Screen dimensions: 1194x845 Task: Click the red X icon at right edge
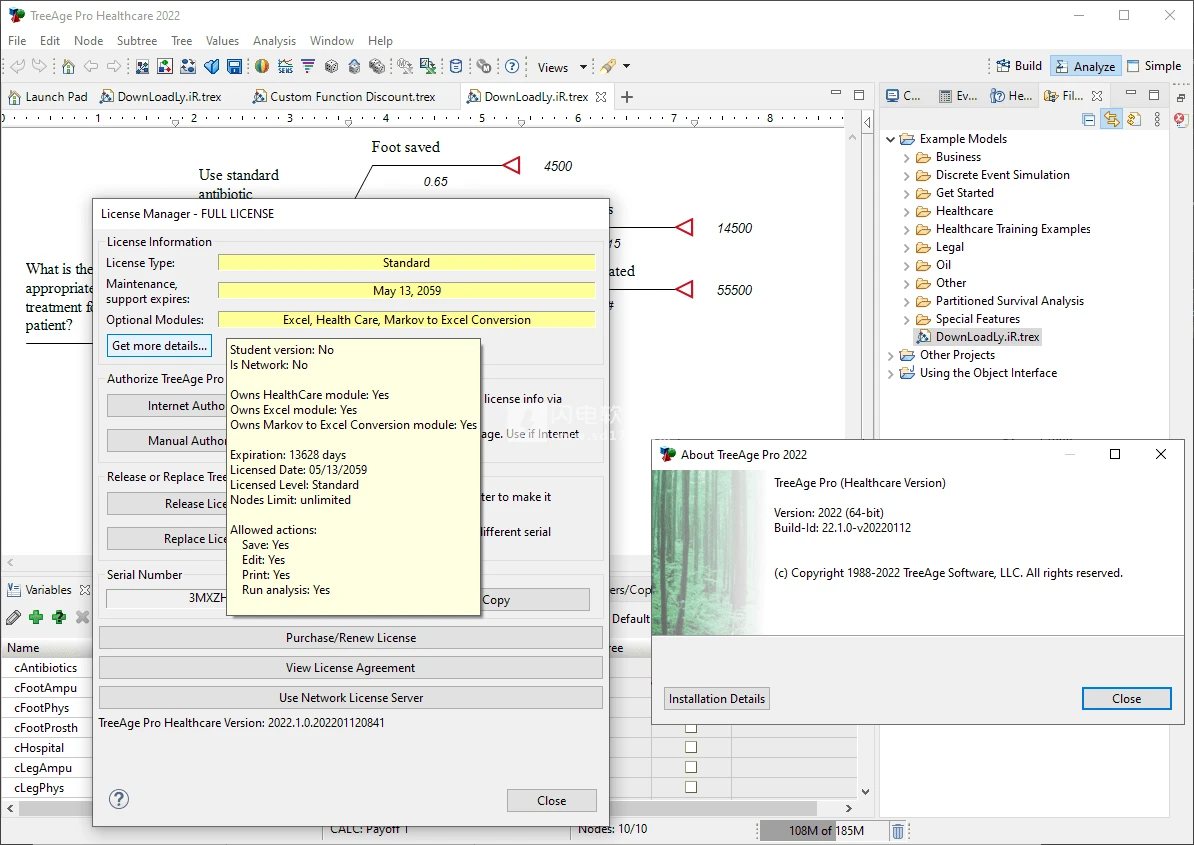(1182, 120)
